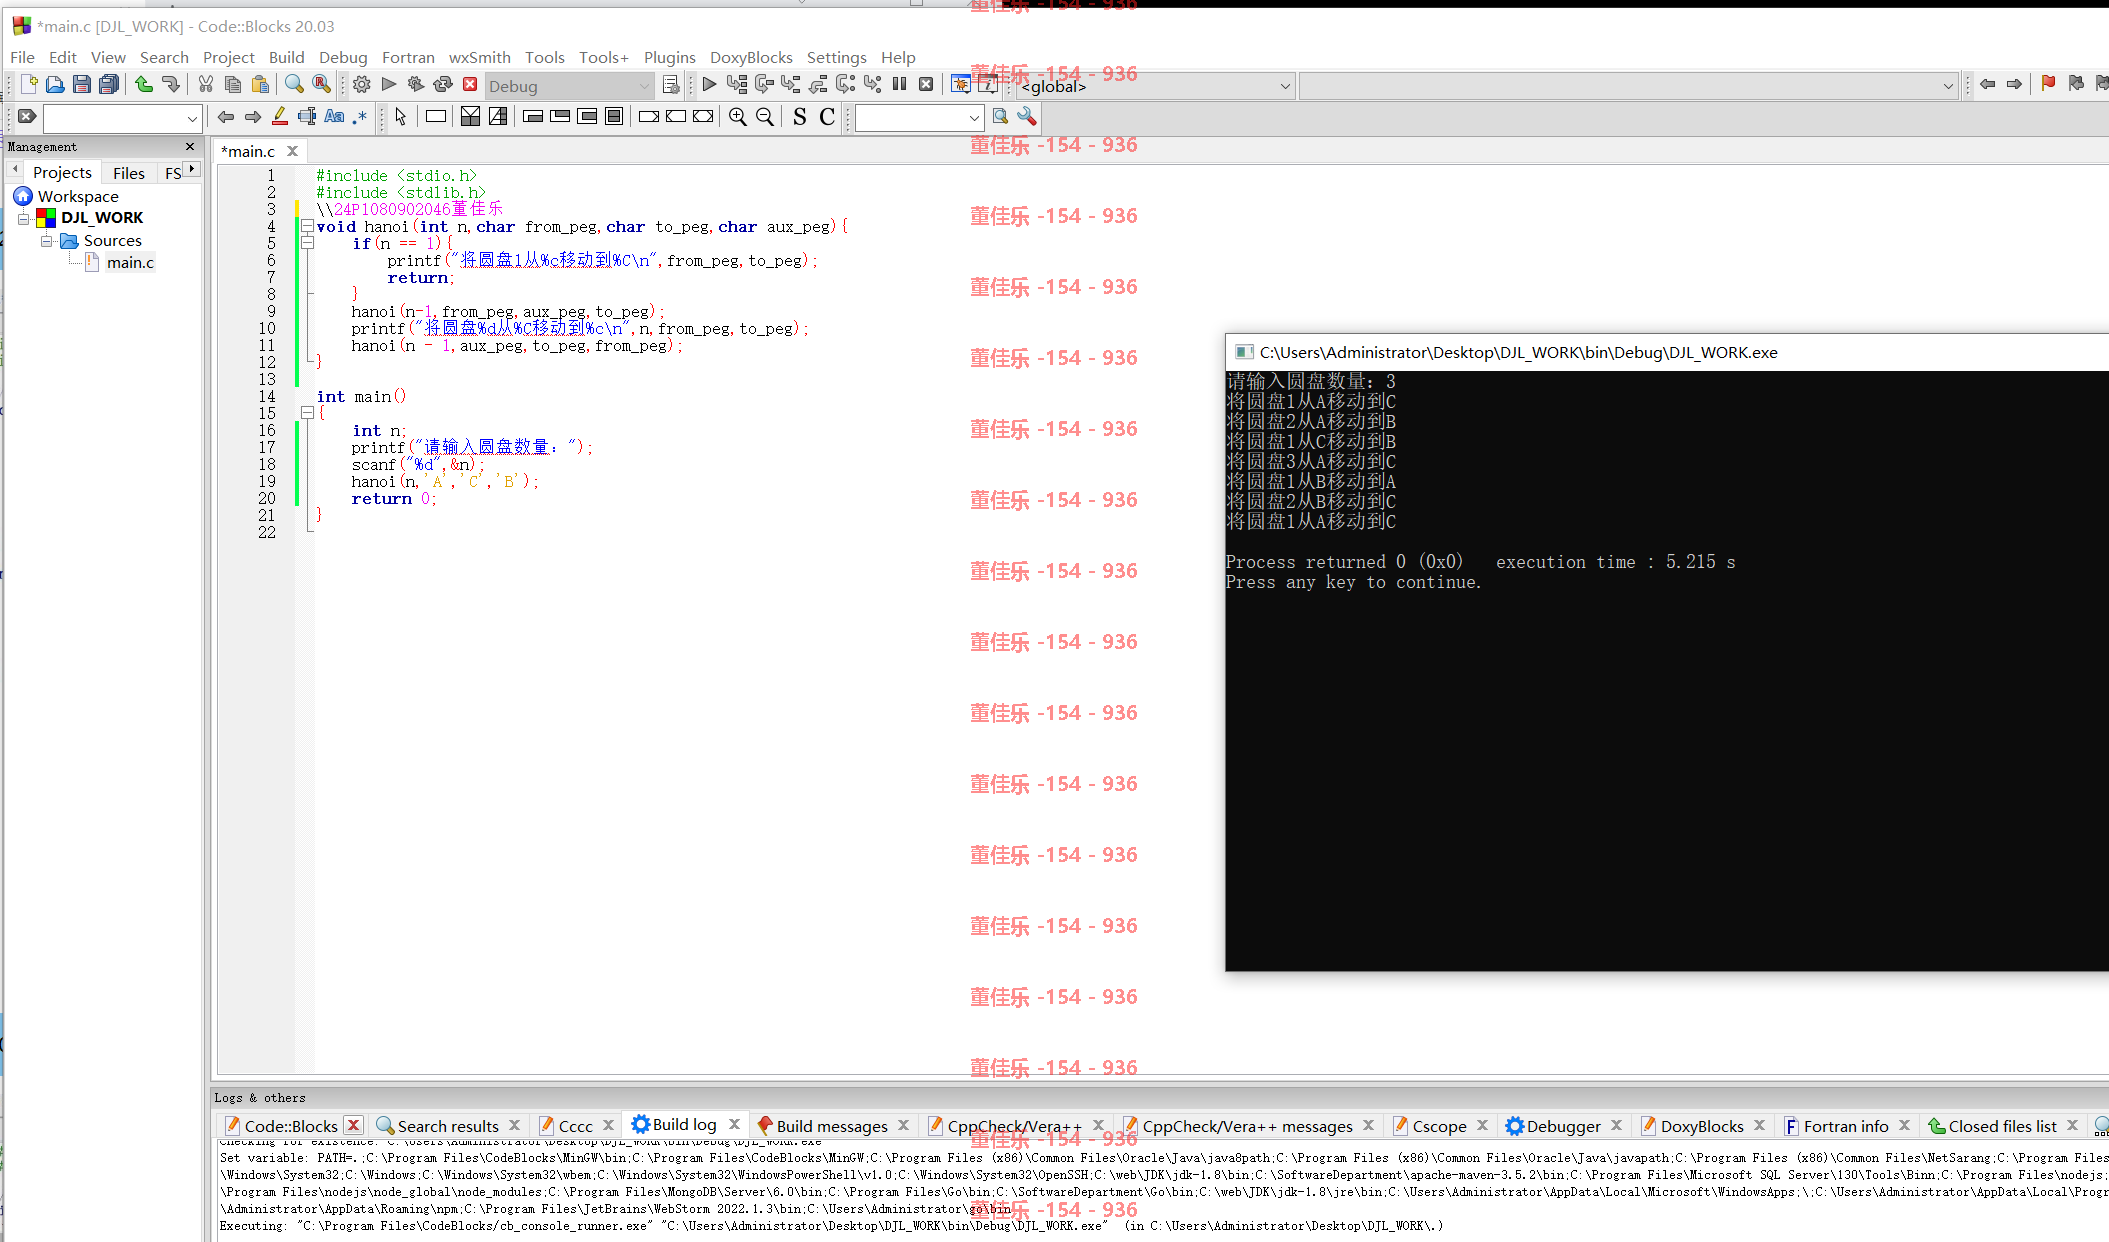Stop the debugger with the X-box icon
Viewport: 2109px width, 1242px height.
tap(926, 85)
